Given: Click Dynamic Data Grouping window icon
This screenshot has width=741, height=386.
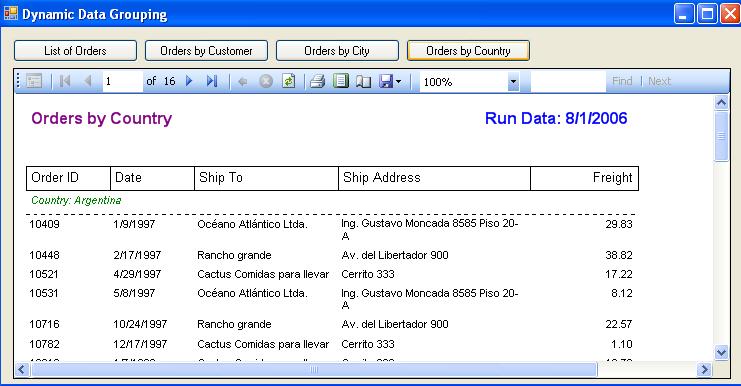Looking at the screenshot, I should [10, 13].
